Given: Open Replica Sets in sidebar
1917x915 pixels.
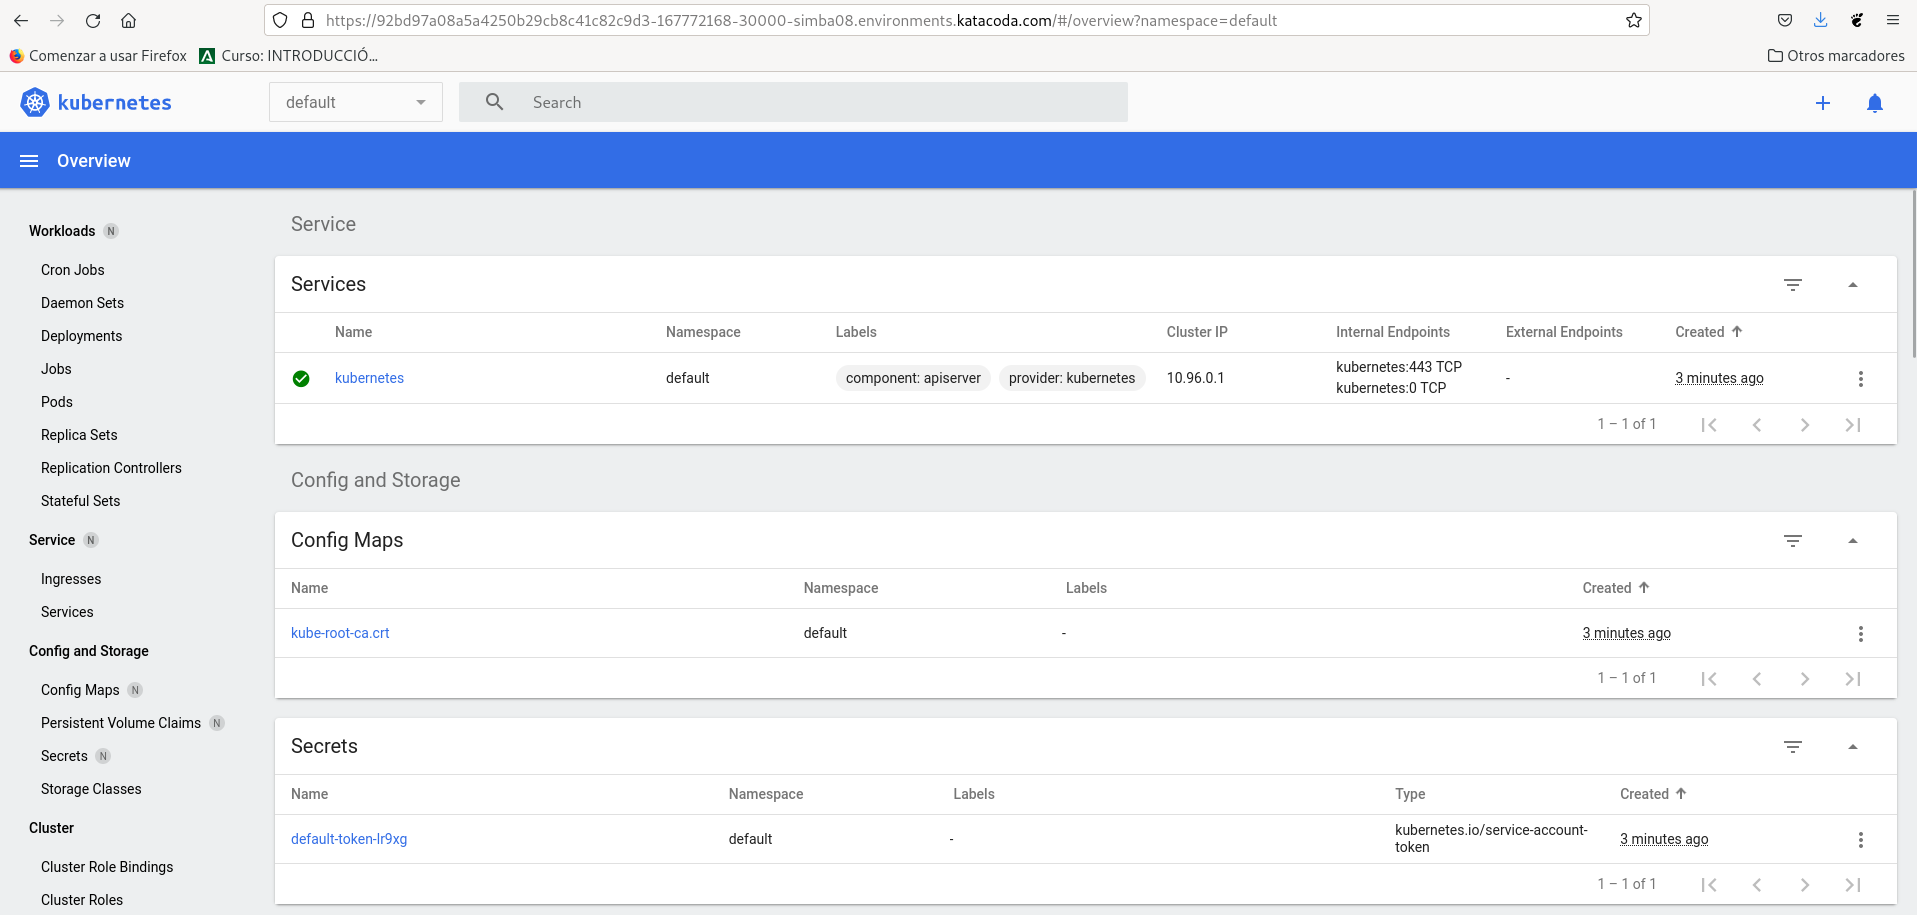Looking at the screenshot, I should [x=79, y=435].
